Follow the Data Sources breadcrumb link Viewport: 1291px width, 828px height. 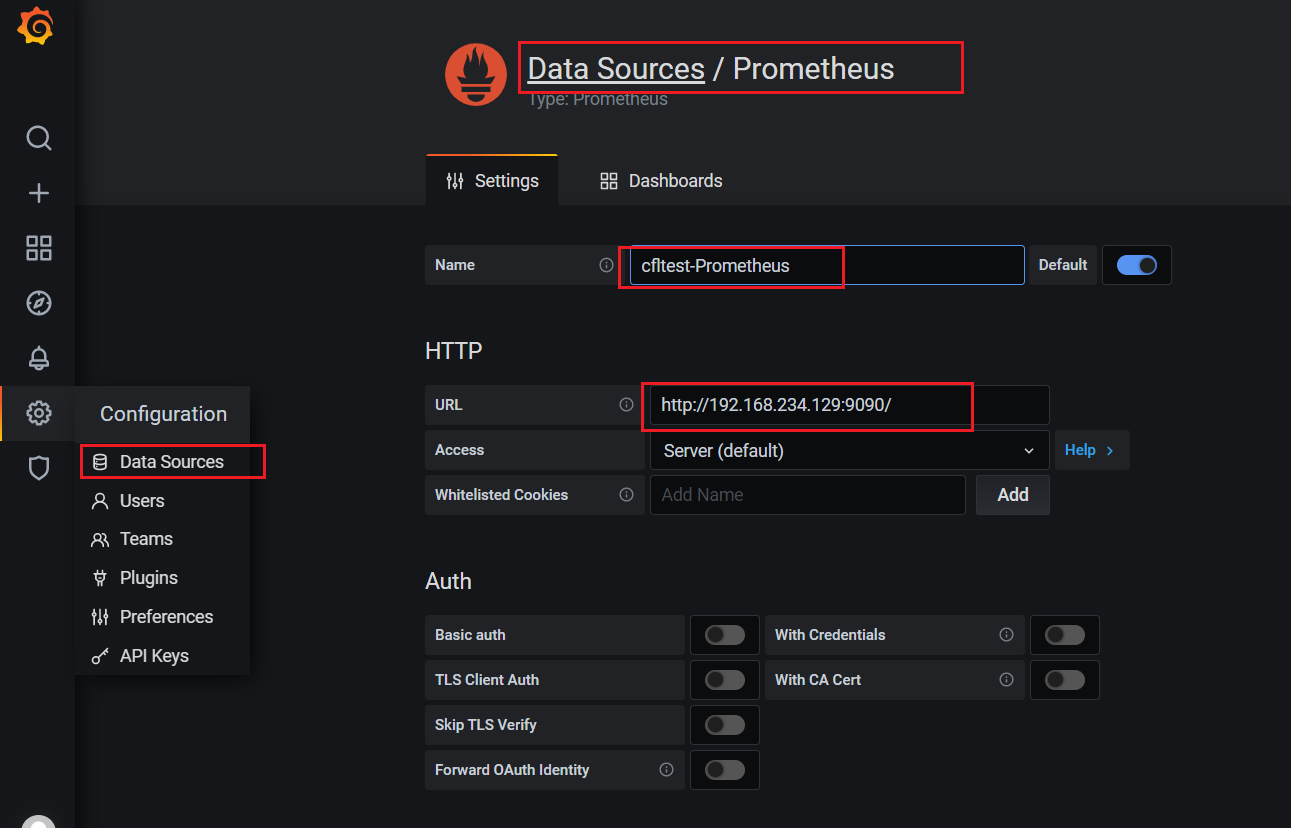(x=616, y=68)
